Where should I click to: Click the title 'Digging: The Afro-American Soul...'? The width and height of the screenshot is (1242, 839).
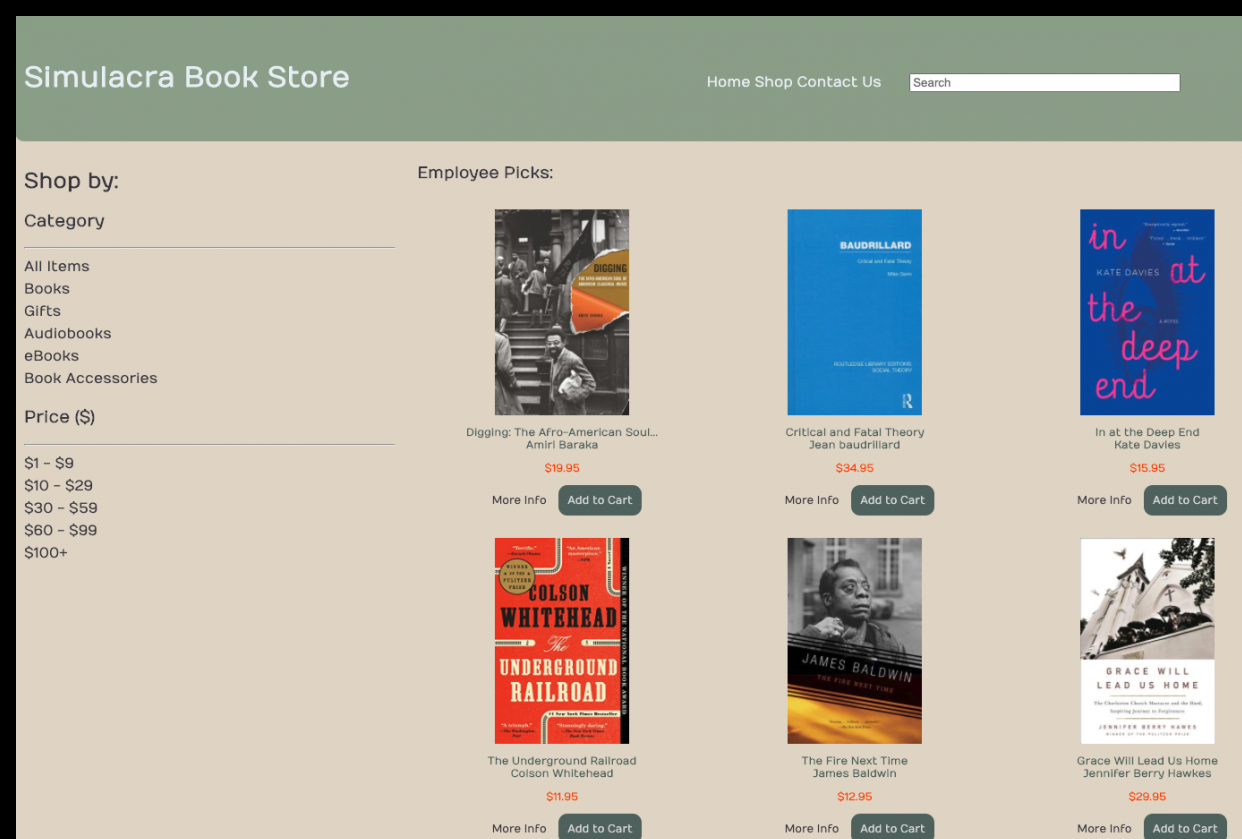point(562,432)
